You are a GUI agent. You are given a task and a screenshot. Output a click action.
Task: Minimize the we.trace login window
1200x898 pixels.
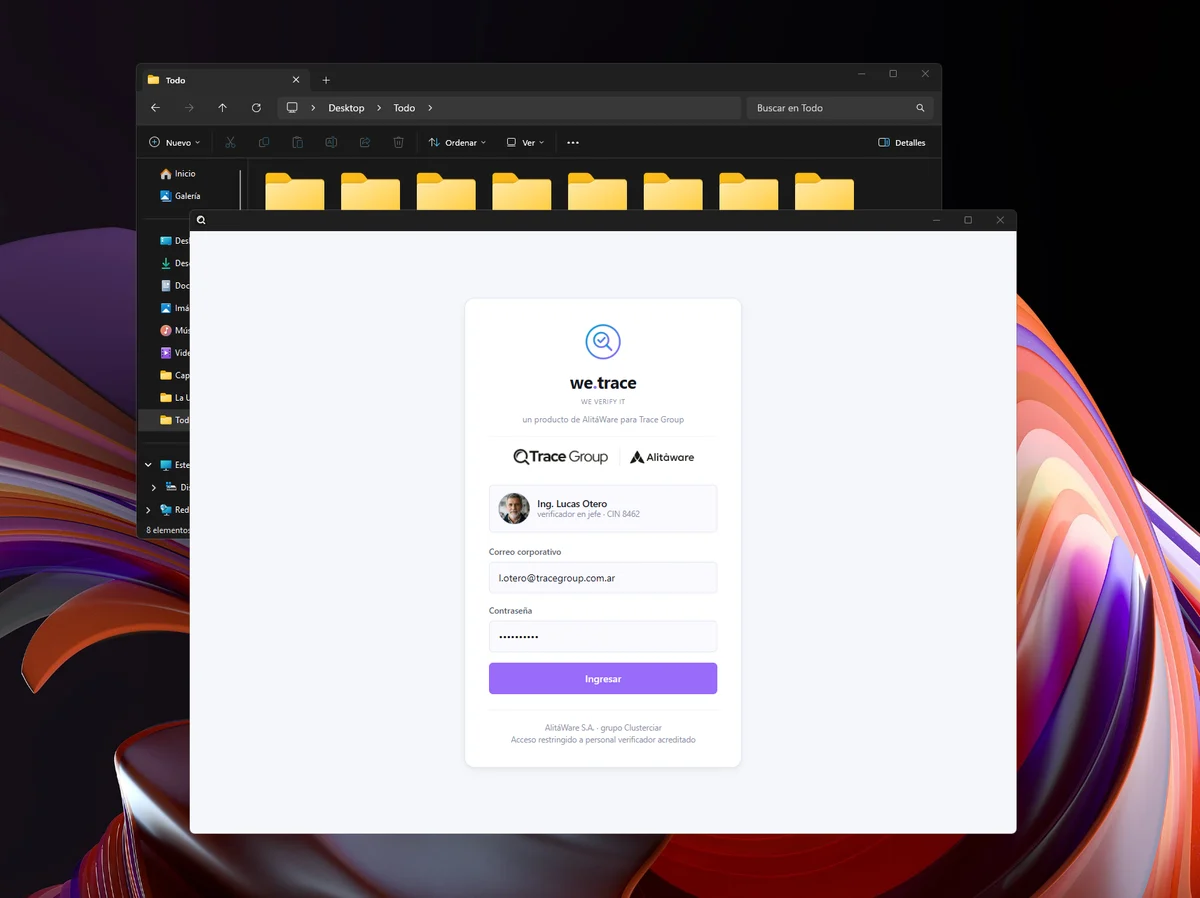[936, 220]
